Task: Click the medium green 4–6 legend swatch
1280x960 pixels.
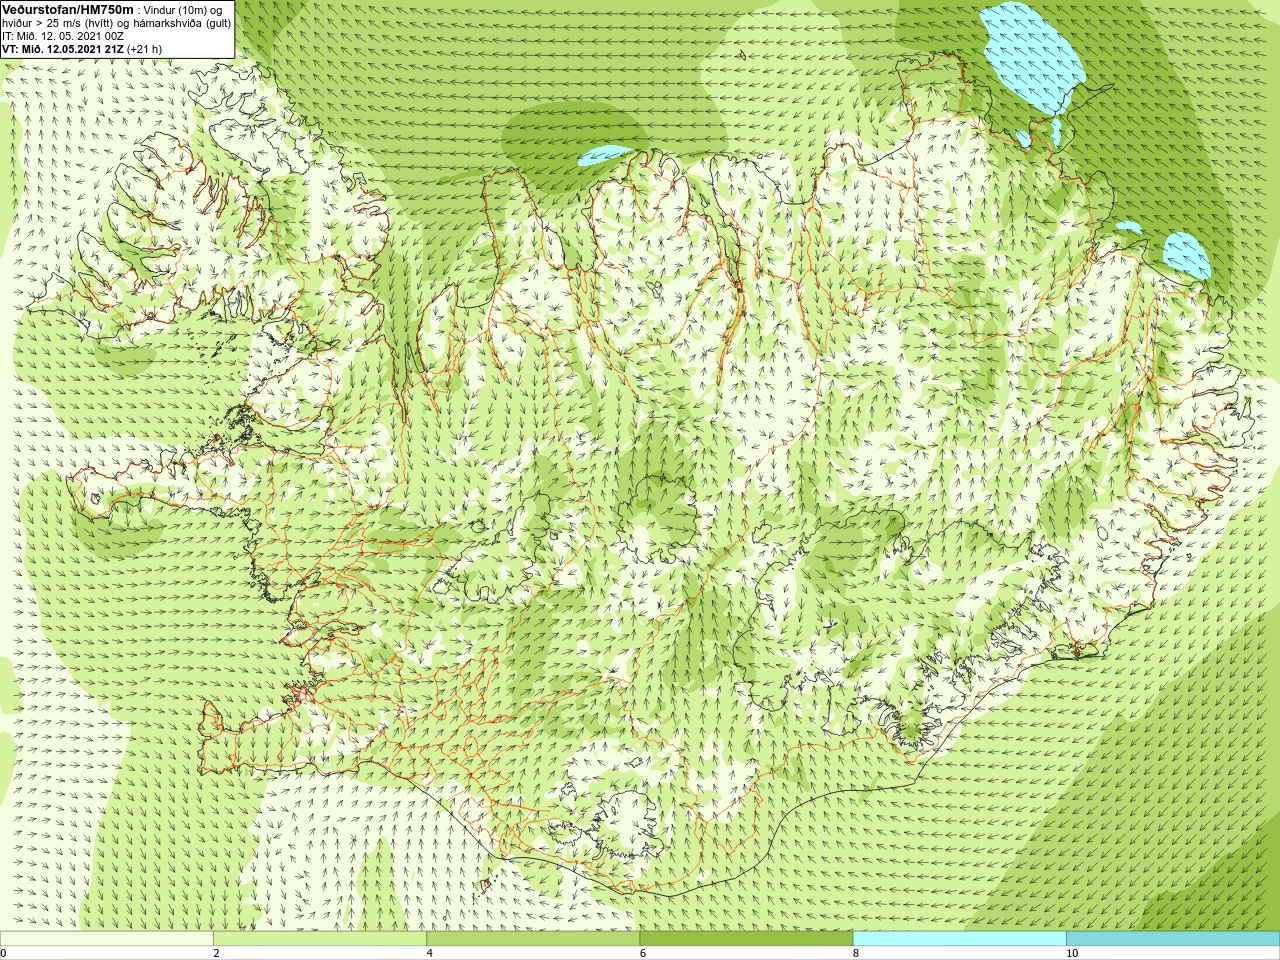Action: [533, 939]
